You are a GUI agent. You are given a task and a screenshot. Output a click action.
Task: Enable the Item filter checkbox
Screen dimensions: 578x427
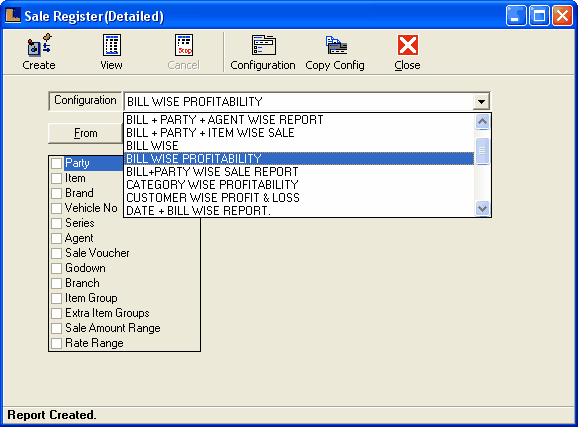click(x=56, y=178)
